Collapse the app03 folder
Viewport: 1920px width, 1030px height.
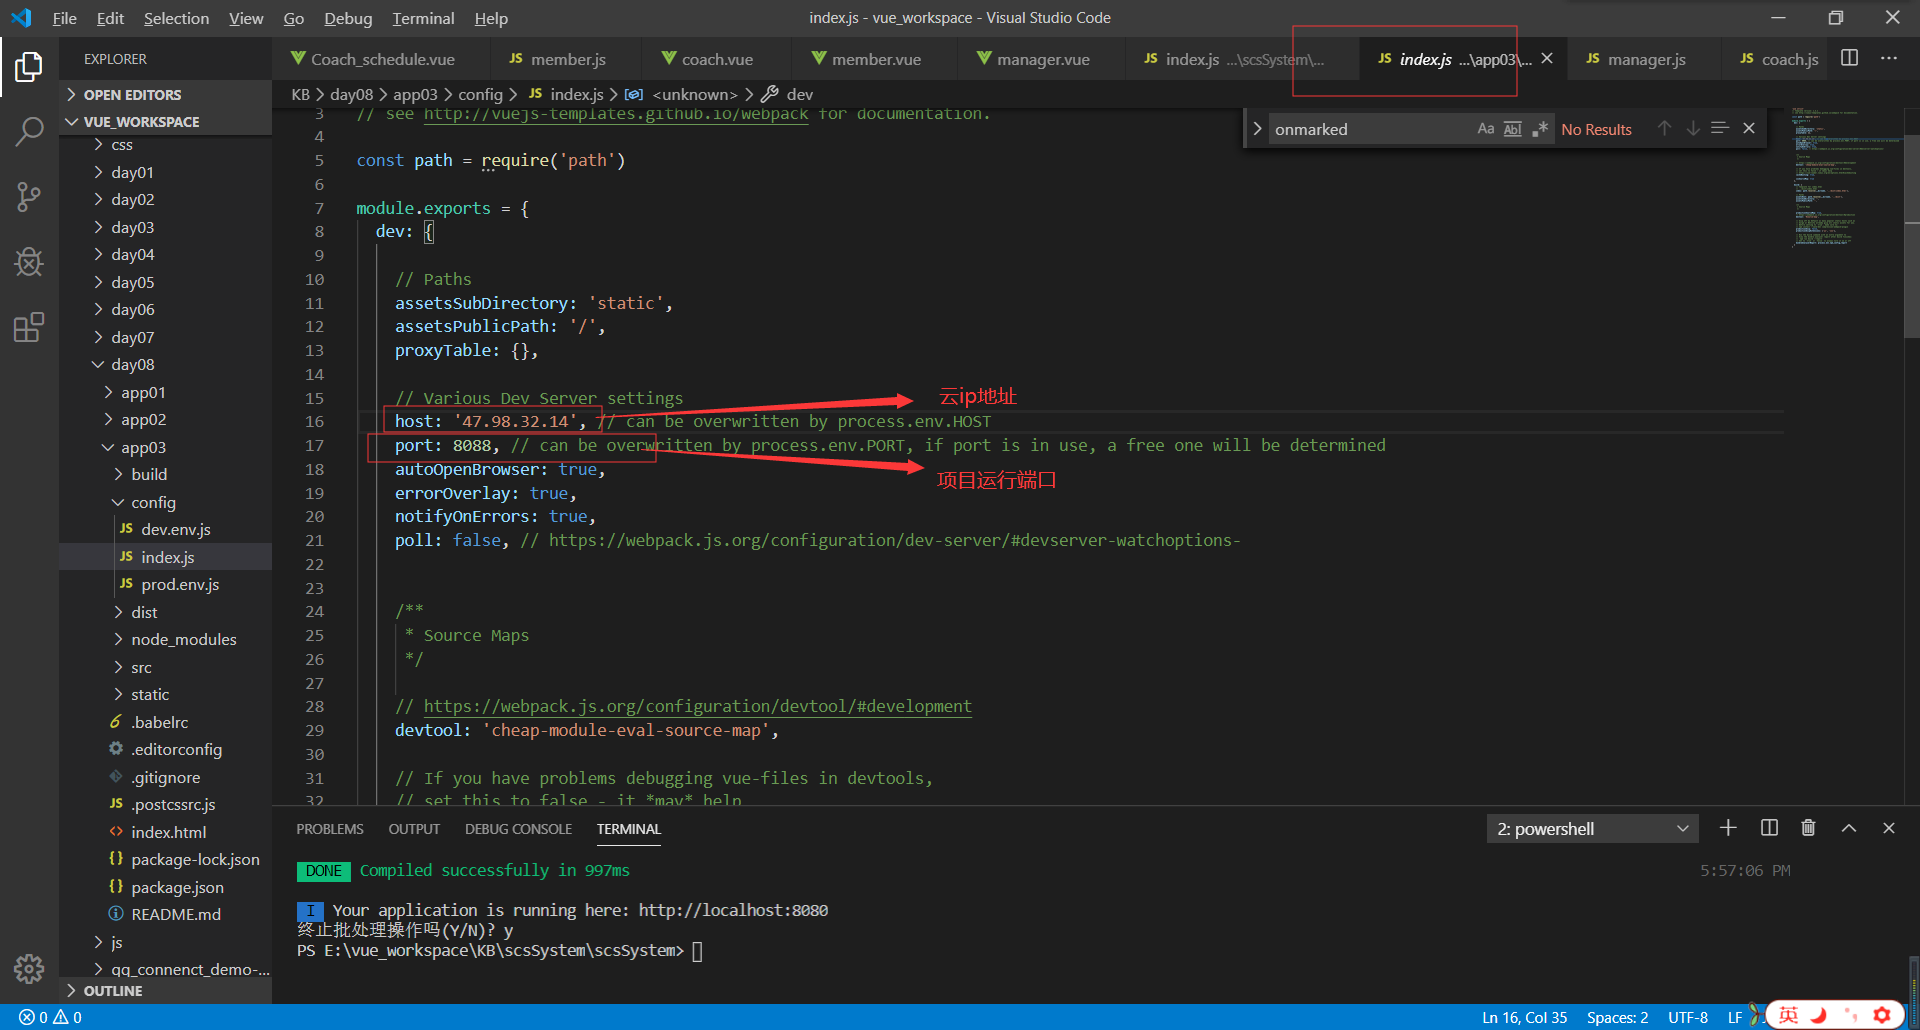click(165, 447)
